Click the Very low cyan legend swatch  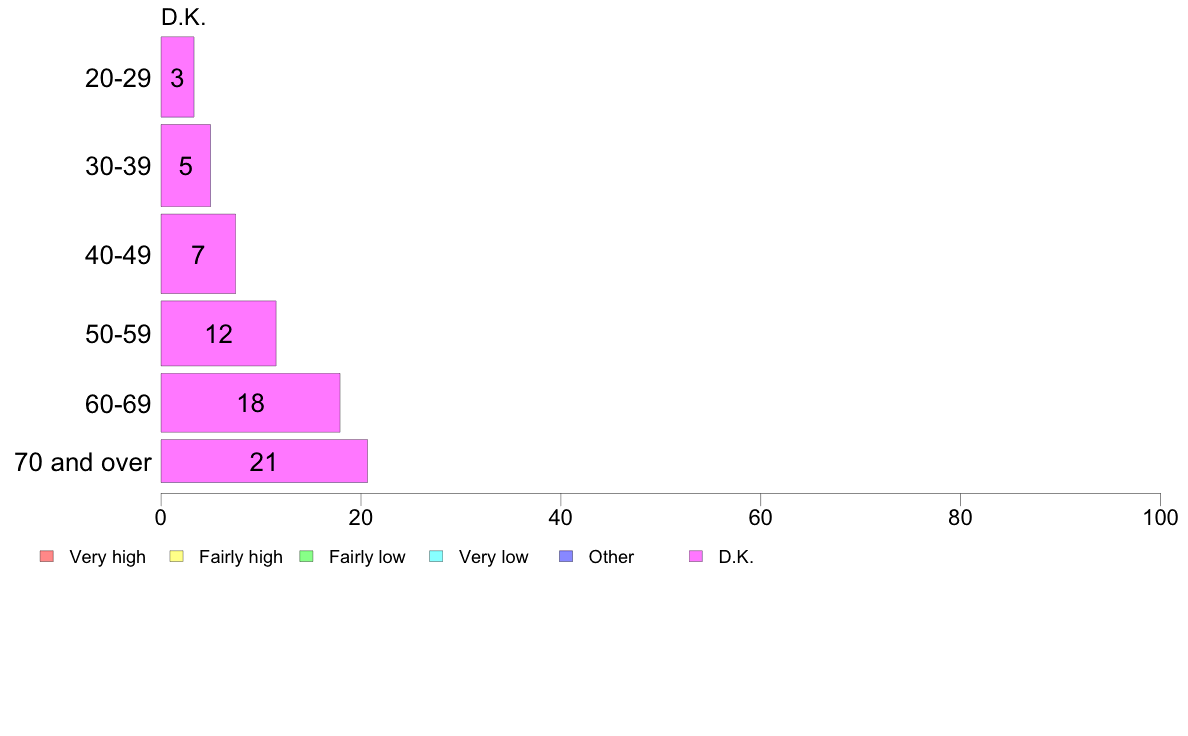436,556
